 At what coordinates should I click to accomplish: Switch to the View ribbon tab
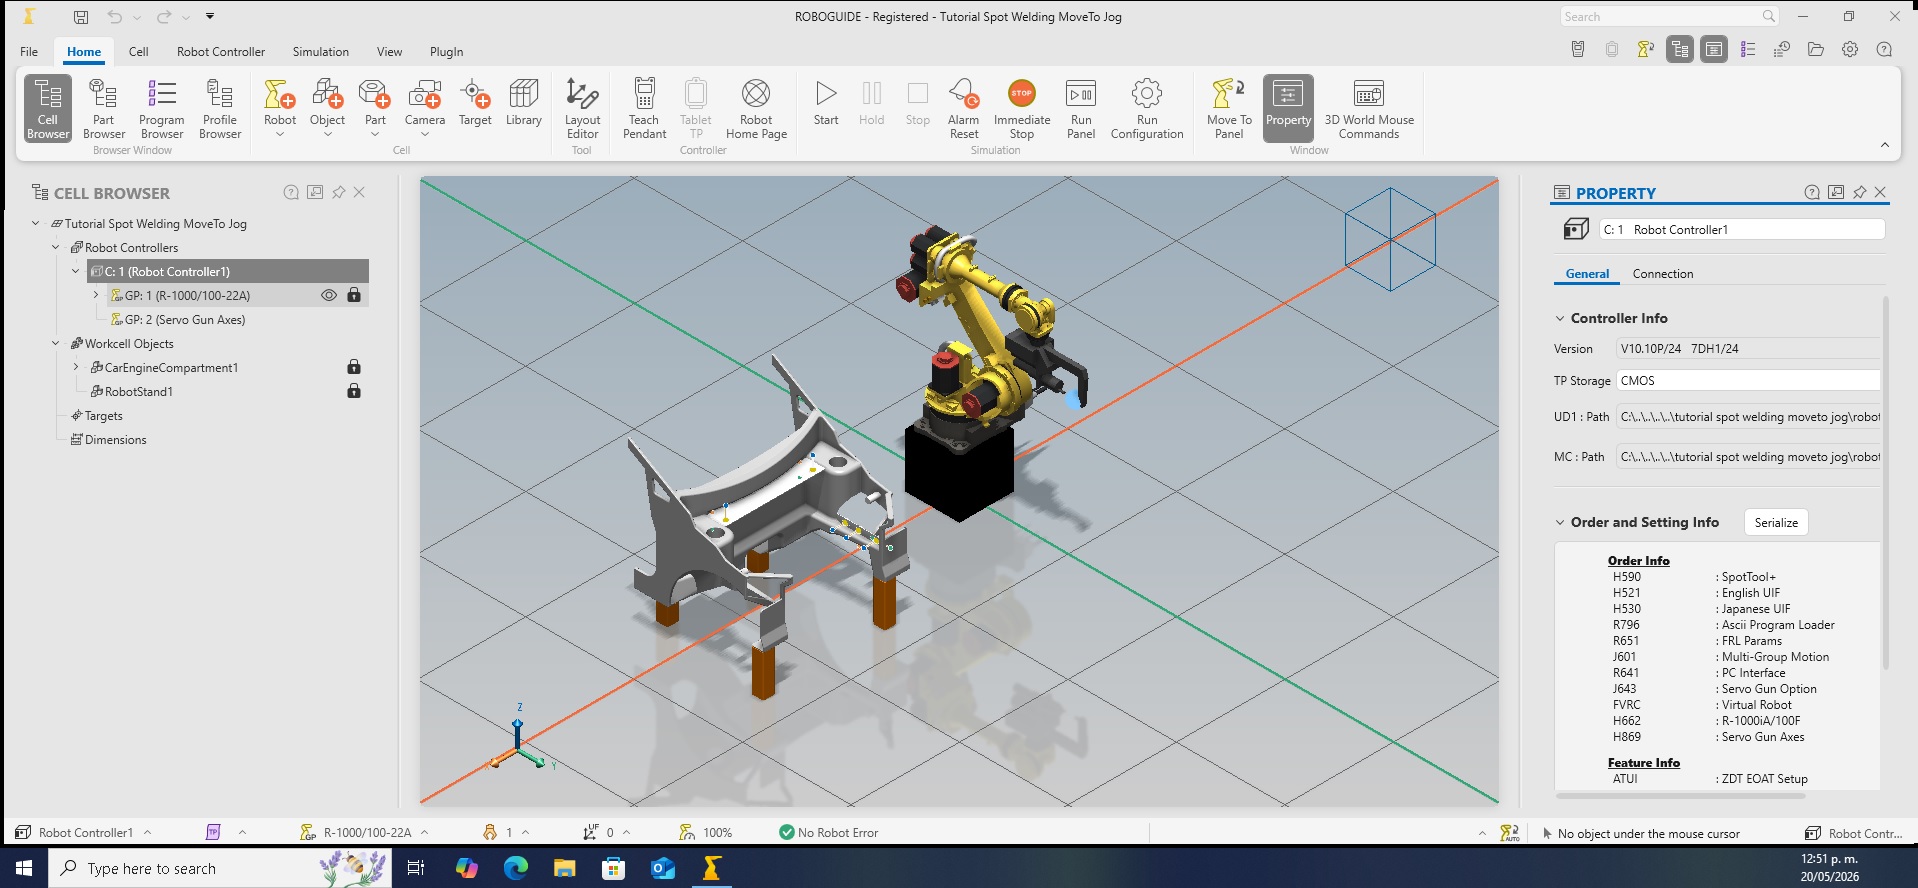(389, 52)
